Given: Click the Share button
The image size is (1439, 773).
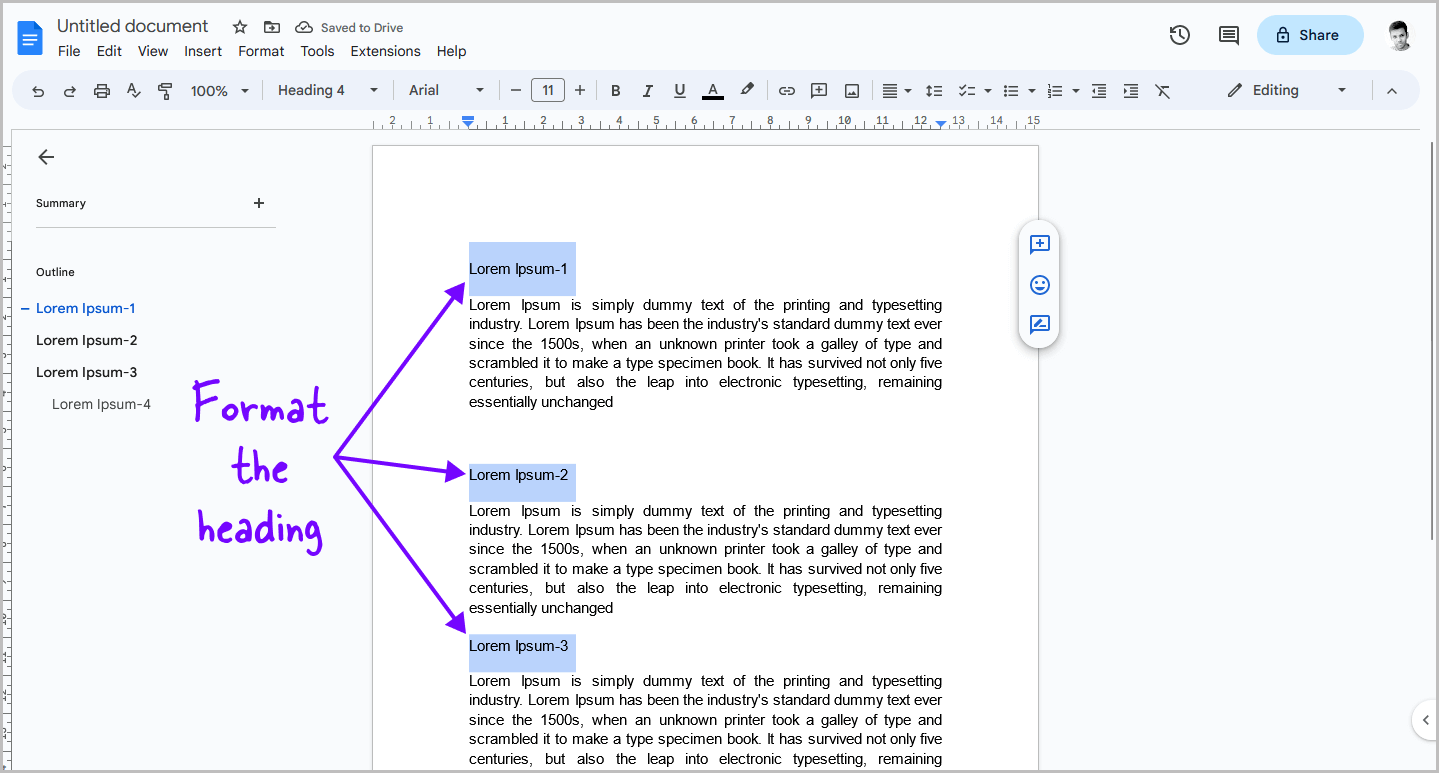Looking at the screenshot, I should 1310,35.
